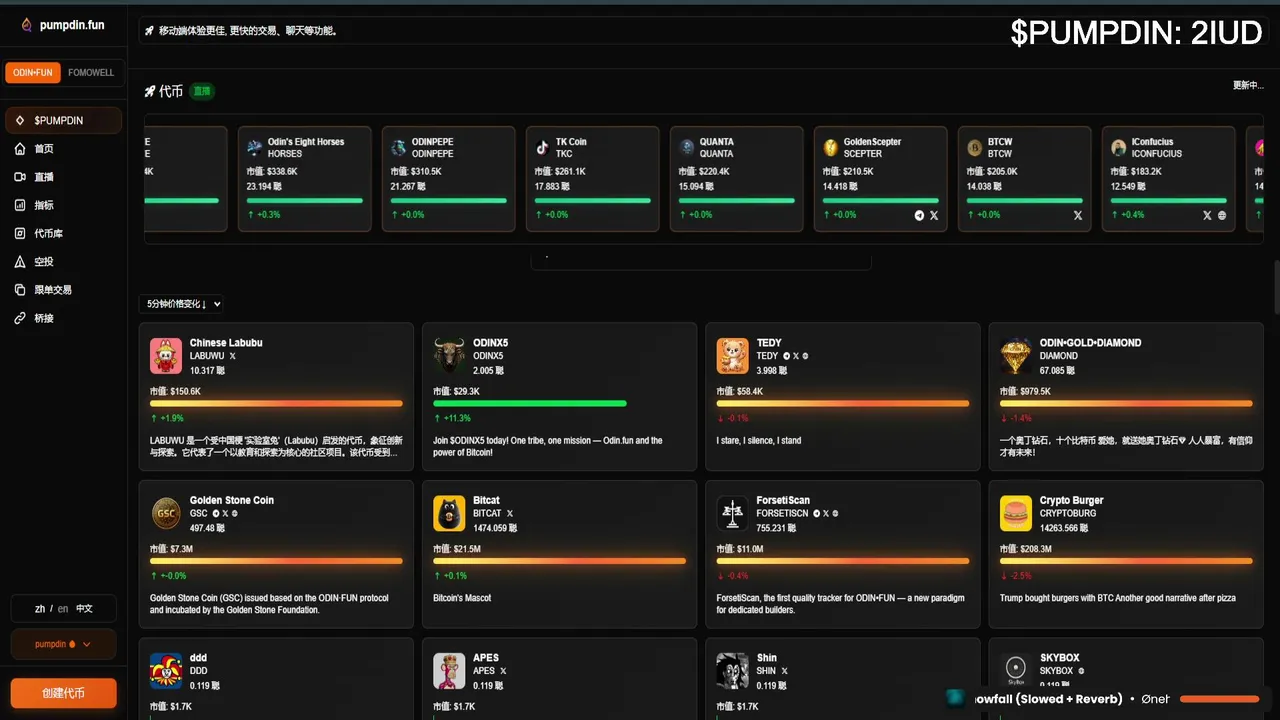Click the Chinese Labubu market cap progress bar
This screenshot has height=720, width=1280.
pyautogui.click(x=276, y=403)
